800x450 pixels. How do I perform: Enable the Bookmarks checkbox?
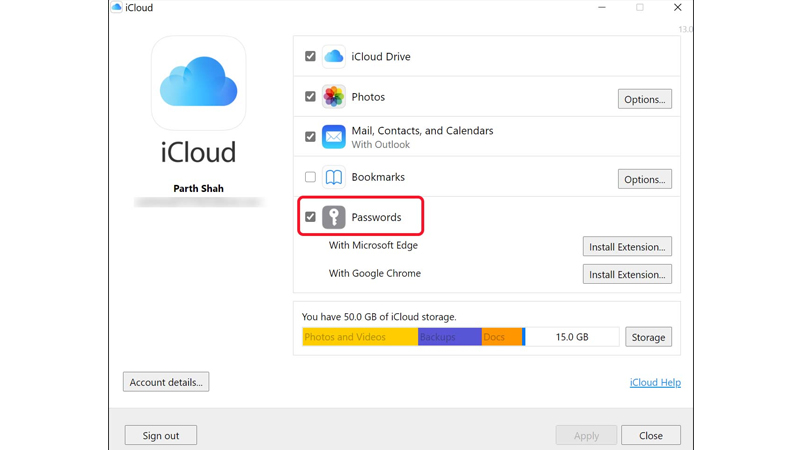(x=310, y=177)
